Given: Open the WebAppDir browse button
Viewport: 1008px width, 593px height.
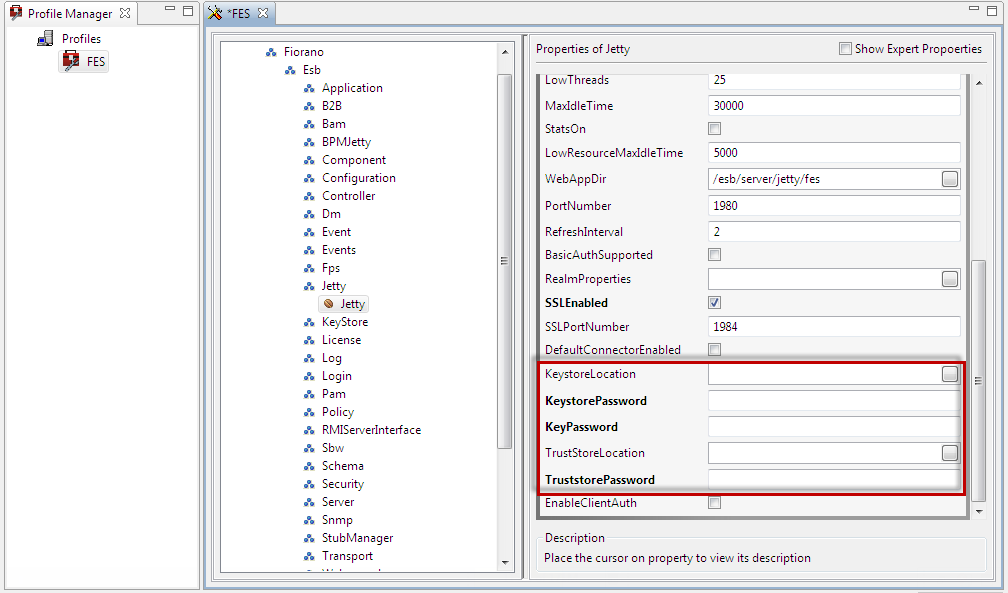Looking at the screenshot, I should point(950,179).
